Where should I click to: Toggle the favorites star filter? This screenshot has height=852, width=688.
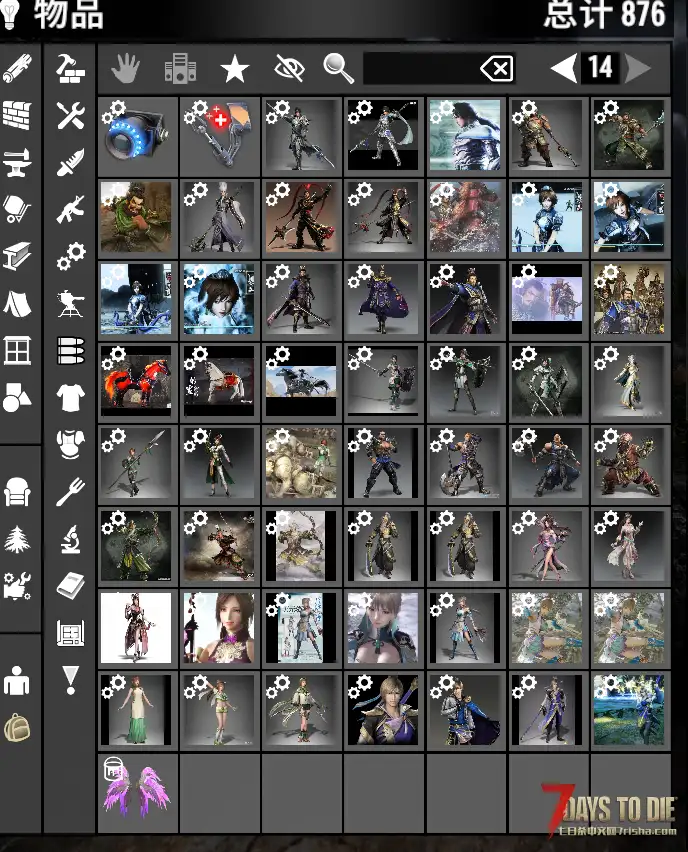coord(235,70)
